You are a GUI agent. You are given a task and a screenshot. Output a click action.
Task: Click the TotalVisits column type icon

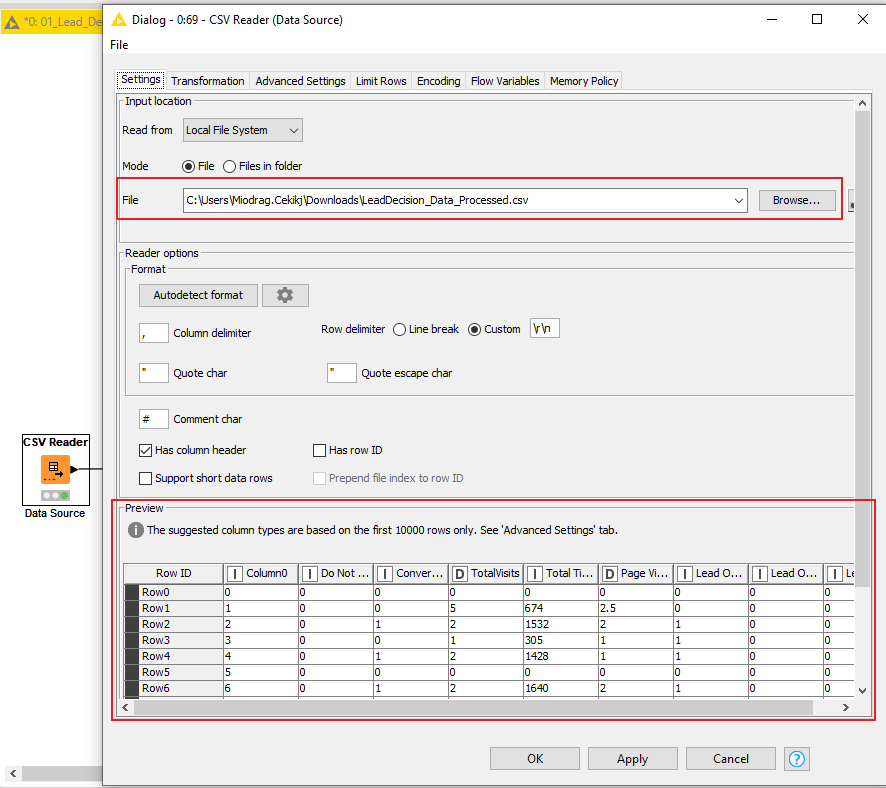point(460,573)
